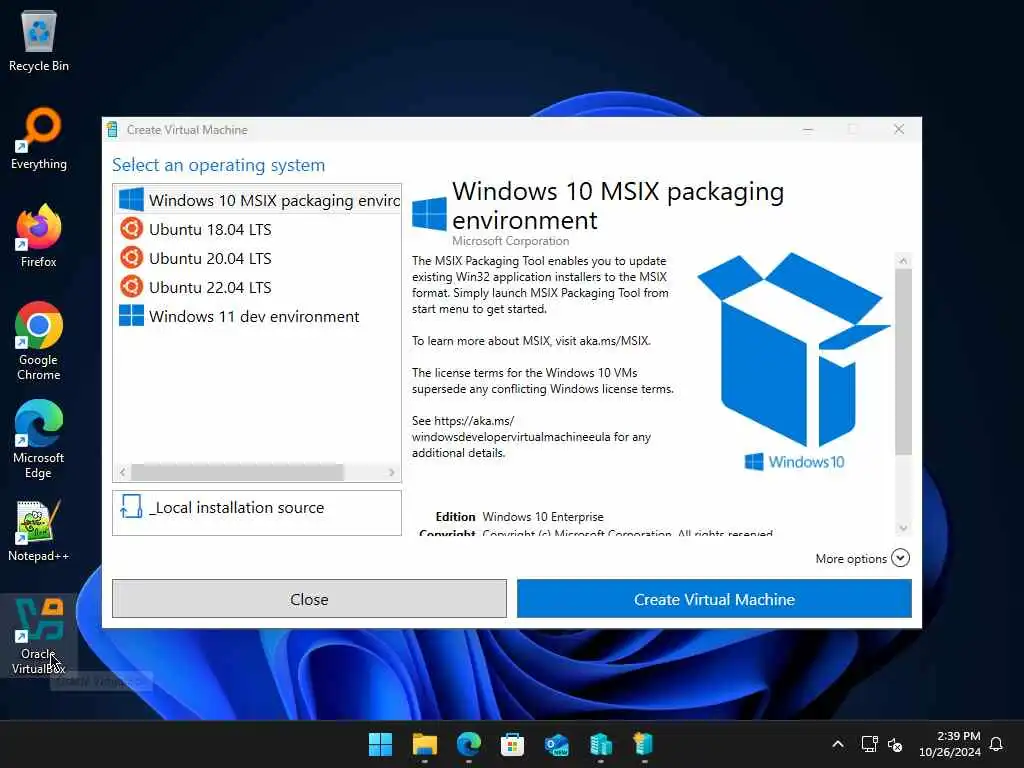
Task: Click the Ubuntu 18.04 LTS logo icon
Action: [x=131, y=229]
